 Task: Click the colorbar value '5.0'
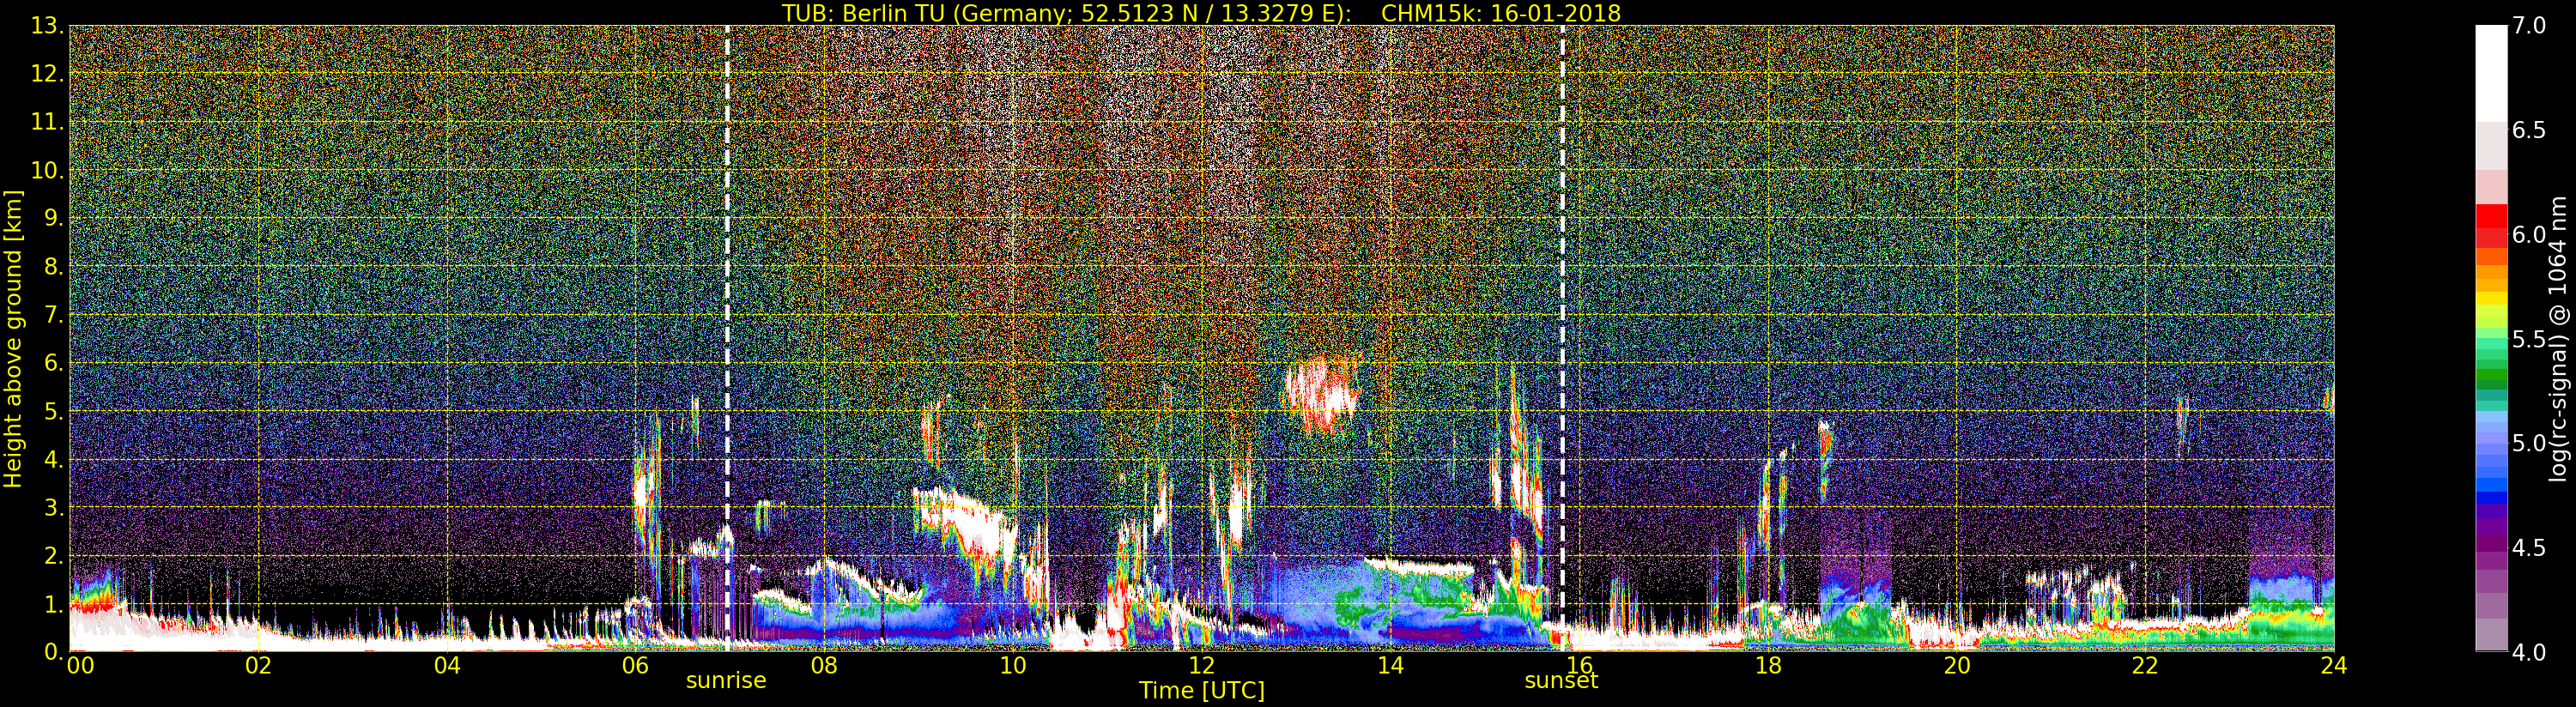pos(2529,443)
